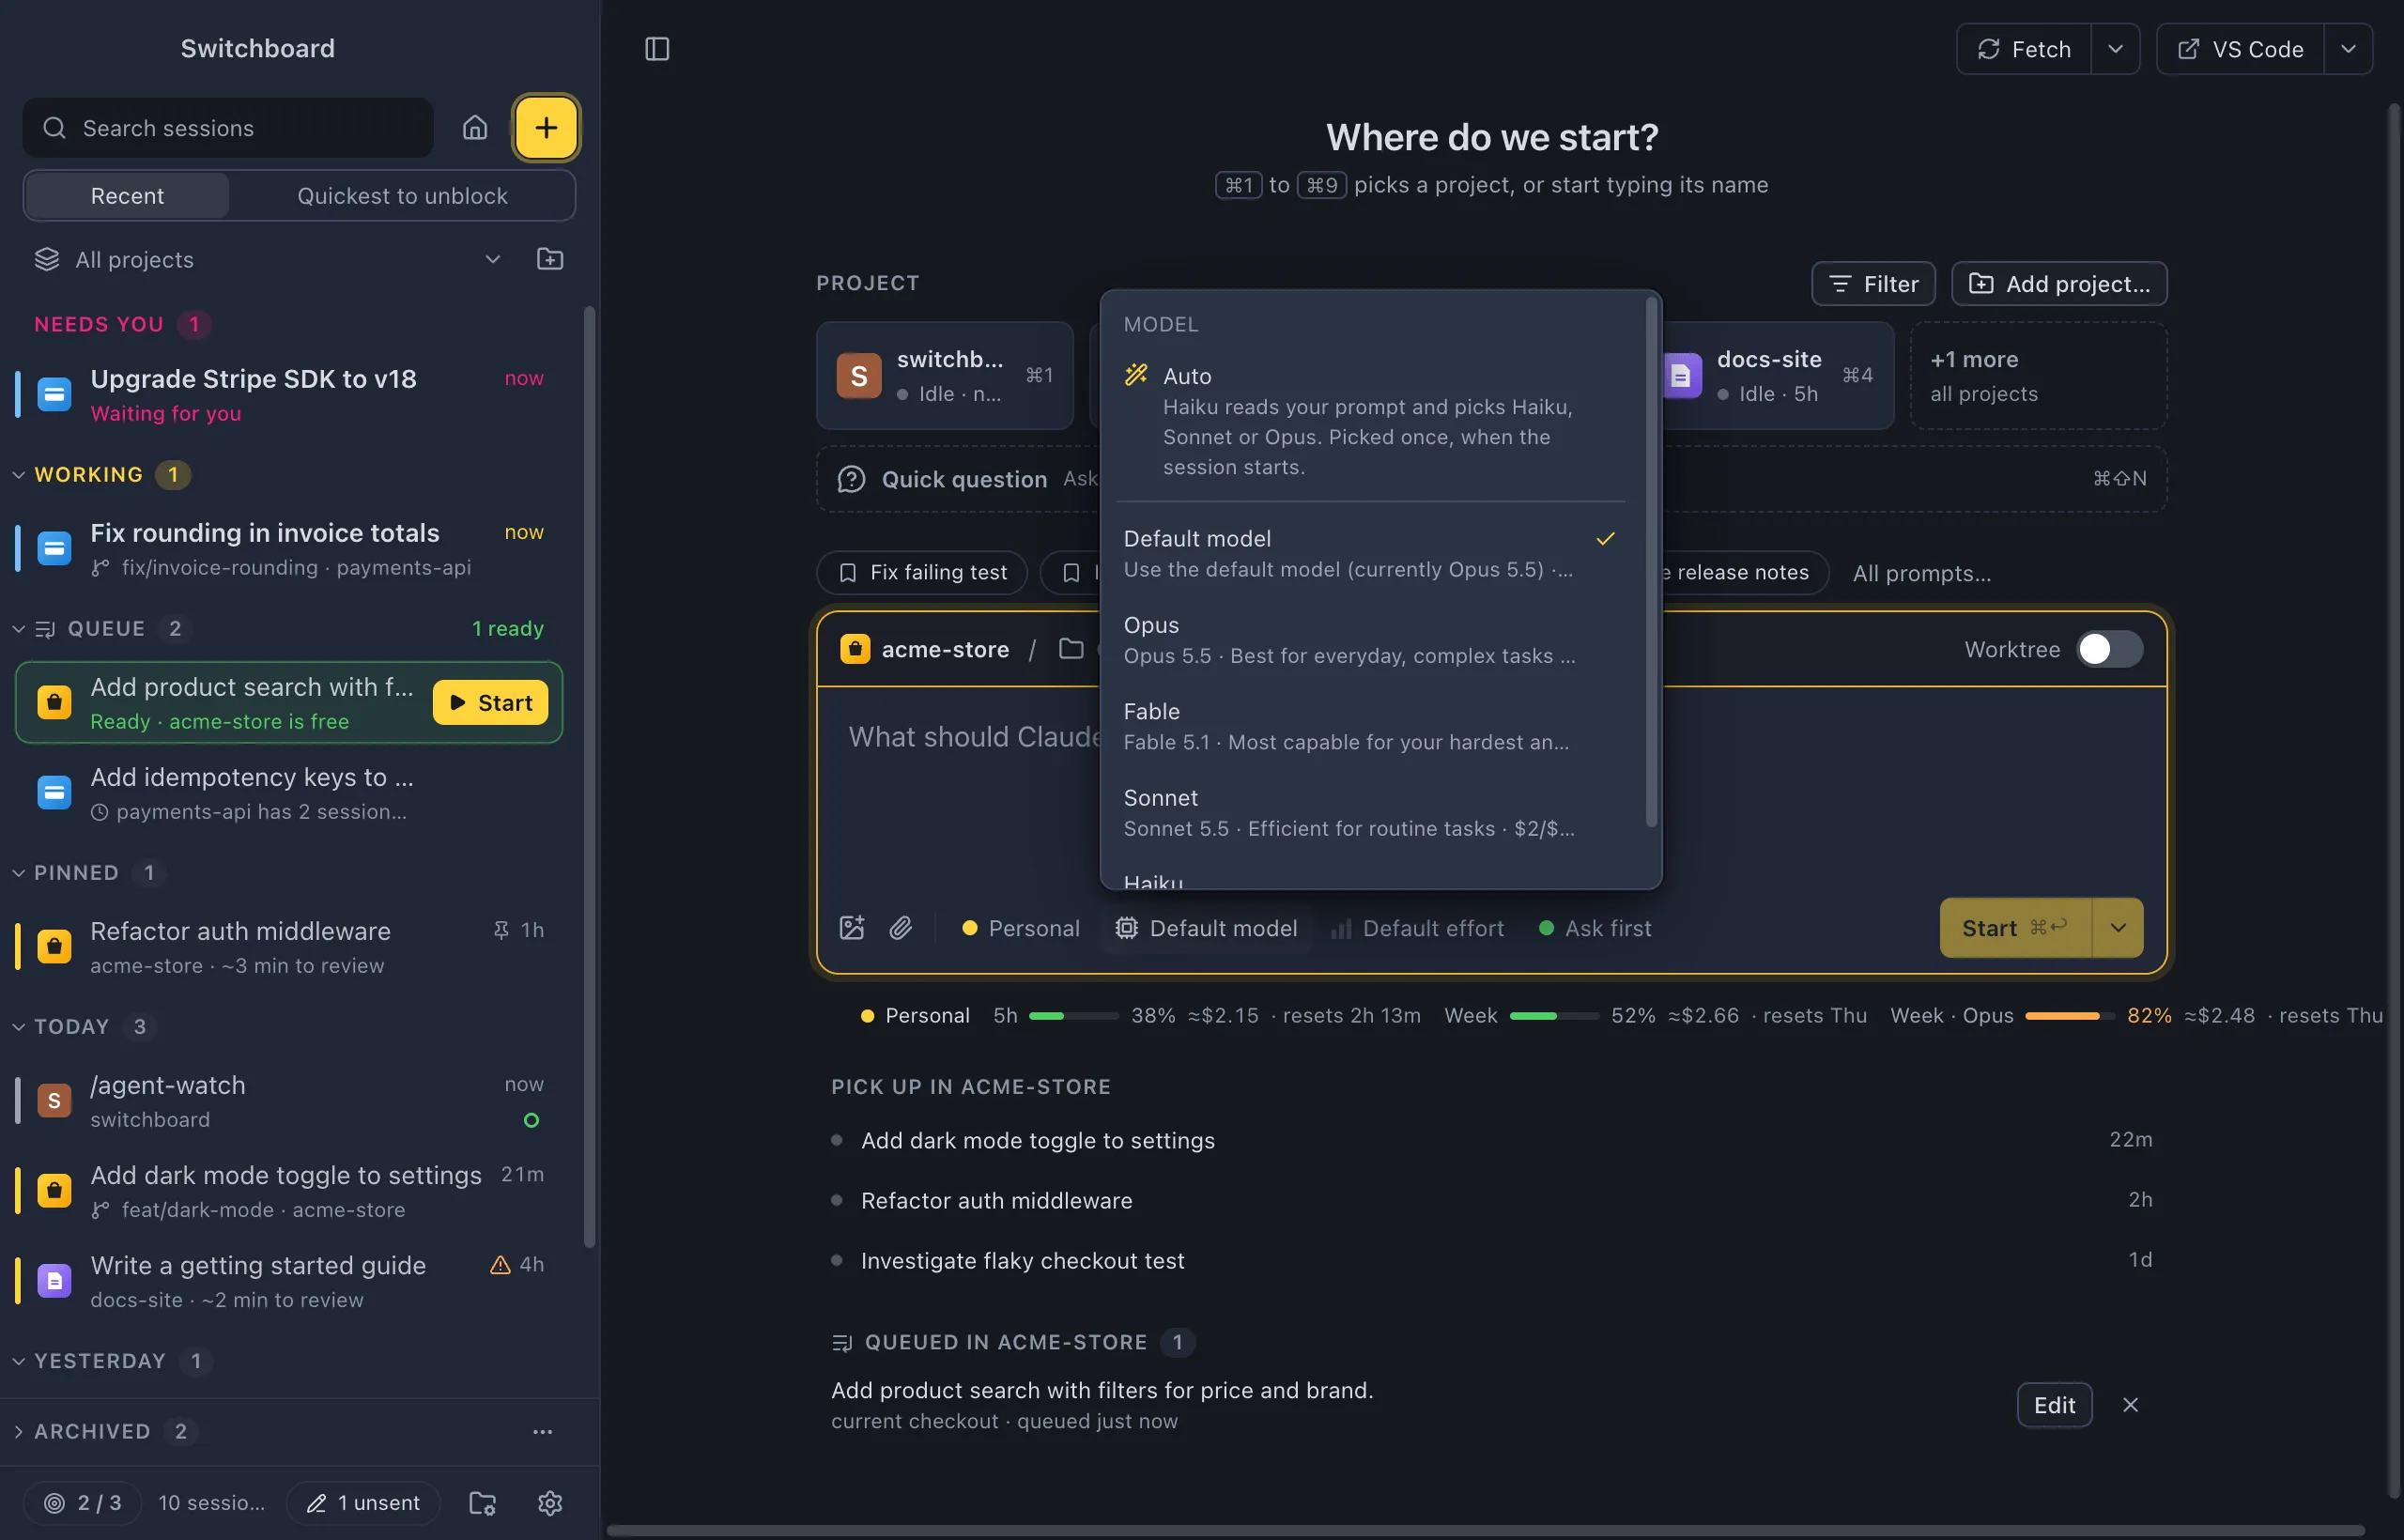Click the Week Opus usage progress bar
2404x1540 pixels.
pos(2070,1016)
